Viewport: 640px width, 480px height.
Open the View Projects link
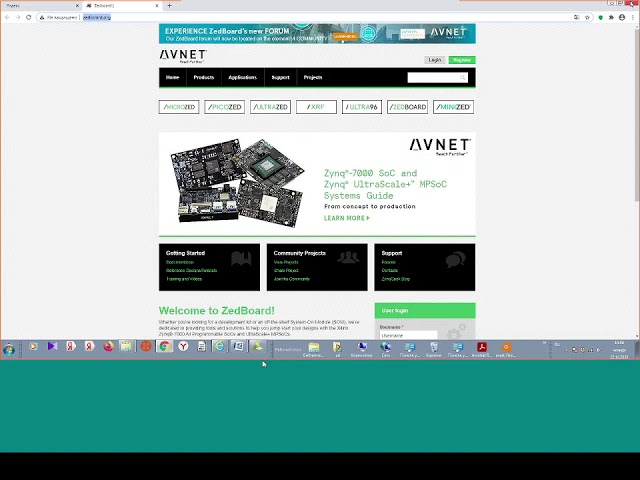(286, 262)
